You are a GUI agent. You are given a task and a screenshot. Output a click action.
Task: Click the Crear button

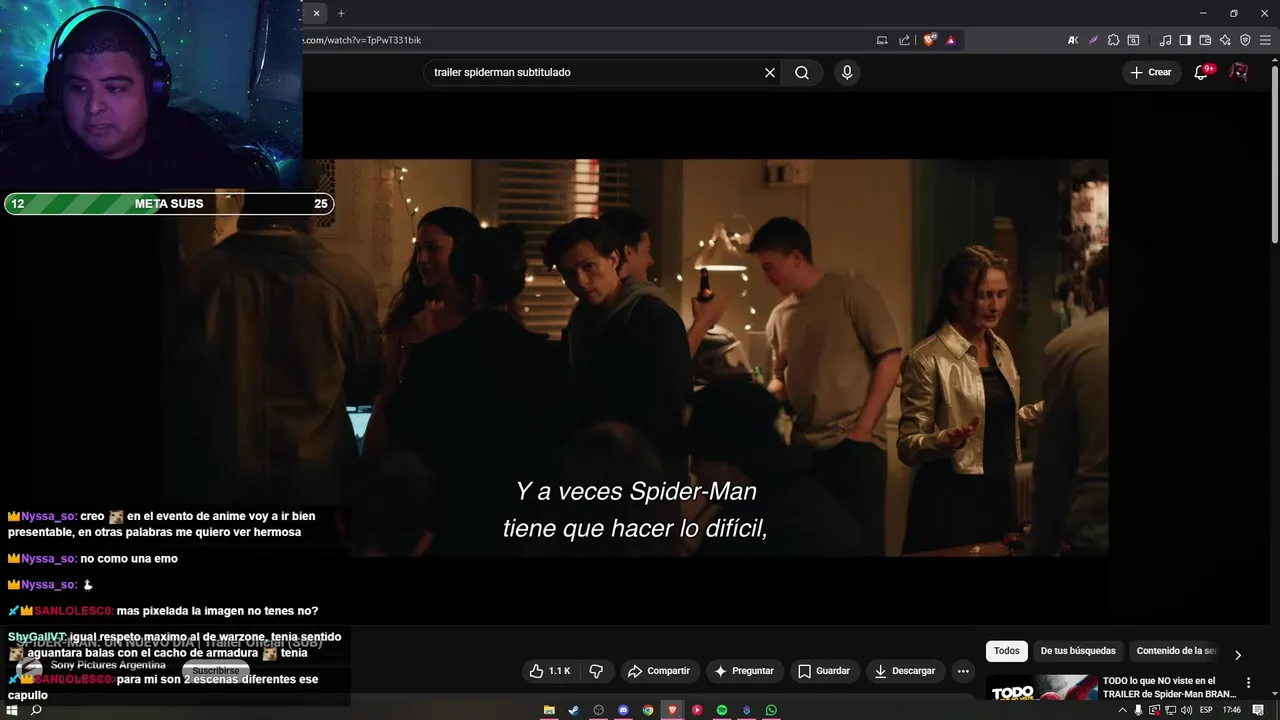(x=1150, y=72)
